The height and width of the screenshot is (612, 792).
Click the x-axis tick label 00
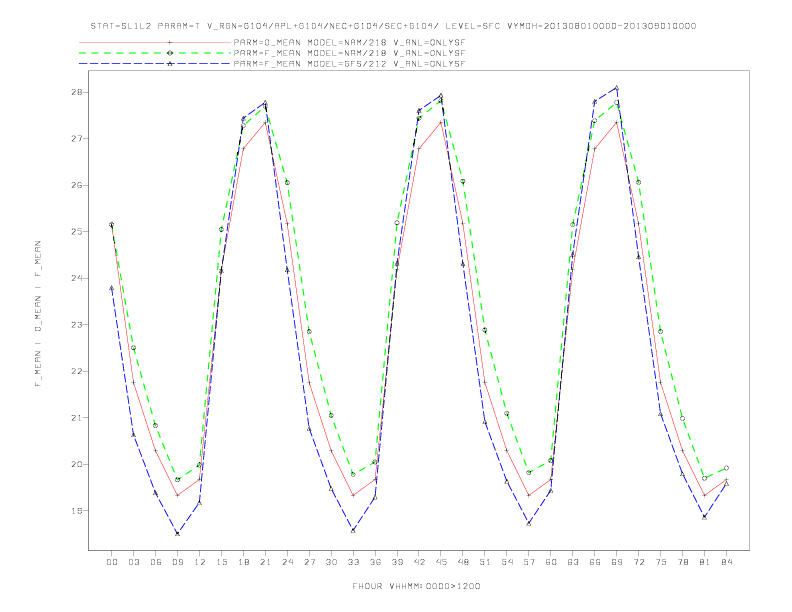[112, 562]
